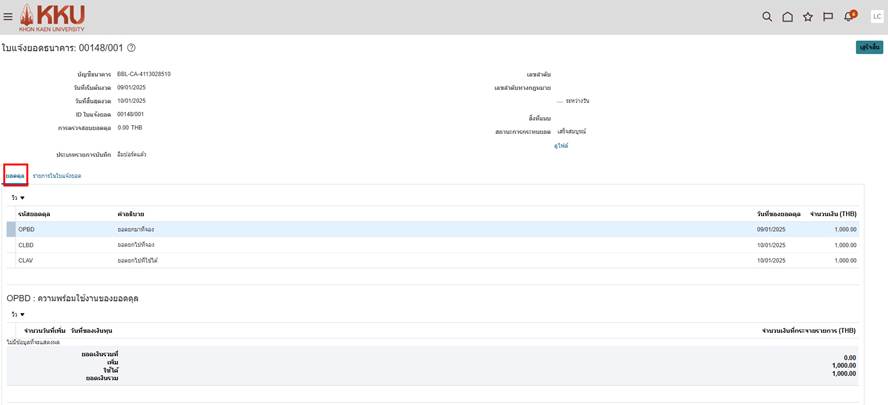Viewport: 888px width, 405px height.
Task: Open the LC user account menu
Action: pos(877,17)
